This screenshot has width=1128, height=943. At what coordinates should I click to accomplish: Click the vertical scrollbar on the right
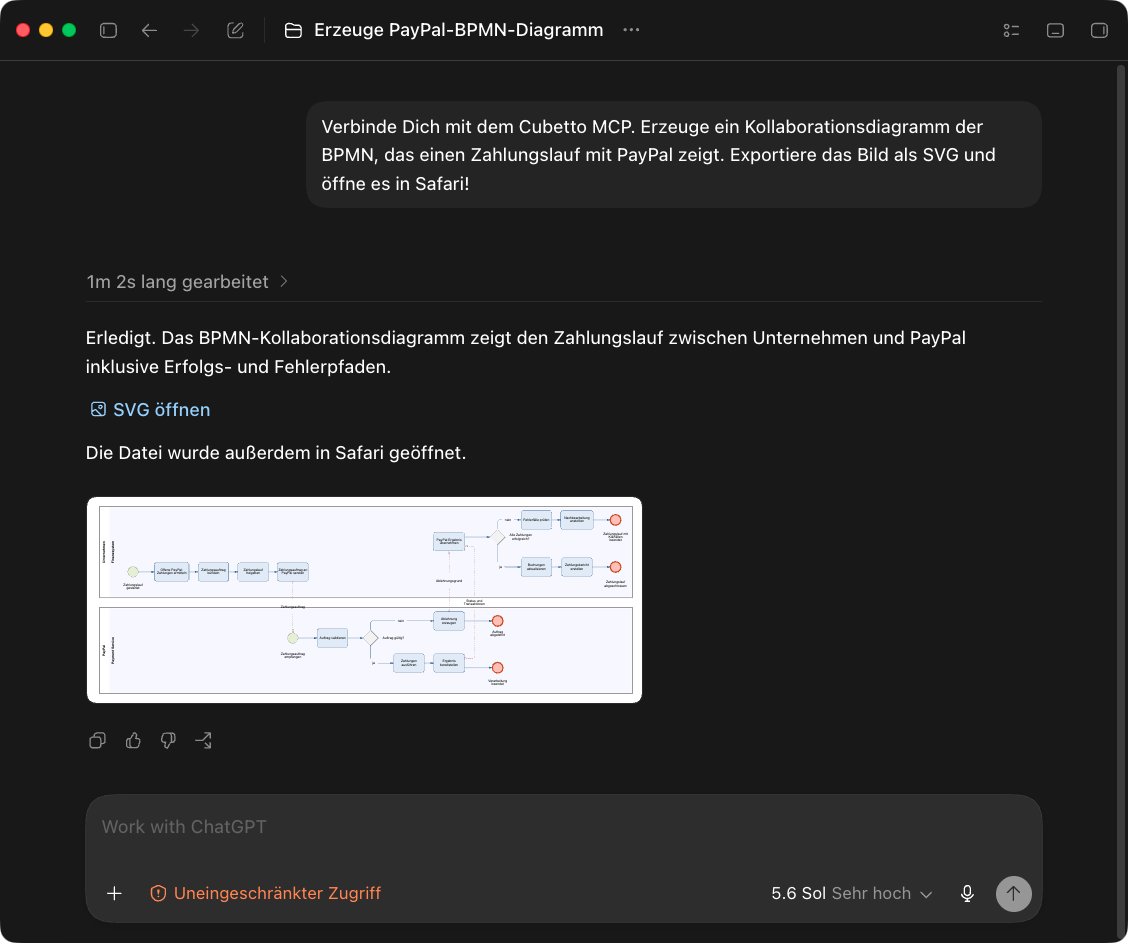pos(1120,500)
